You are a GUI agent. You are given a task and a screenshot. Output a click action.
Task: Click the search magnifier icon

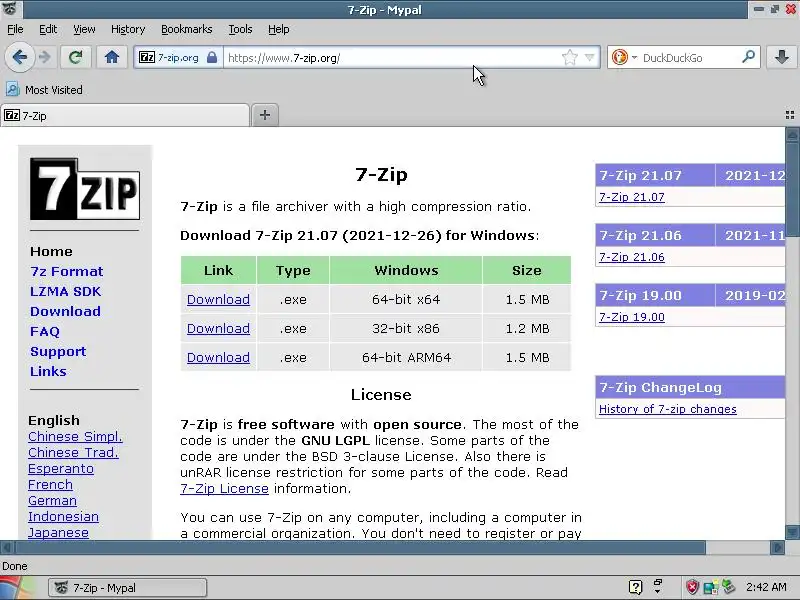click(x=748, y=57)
